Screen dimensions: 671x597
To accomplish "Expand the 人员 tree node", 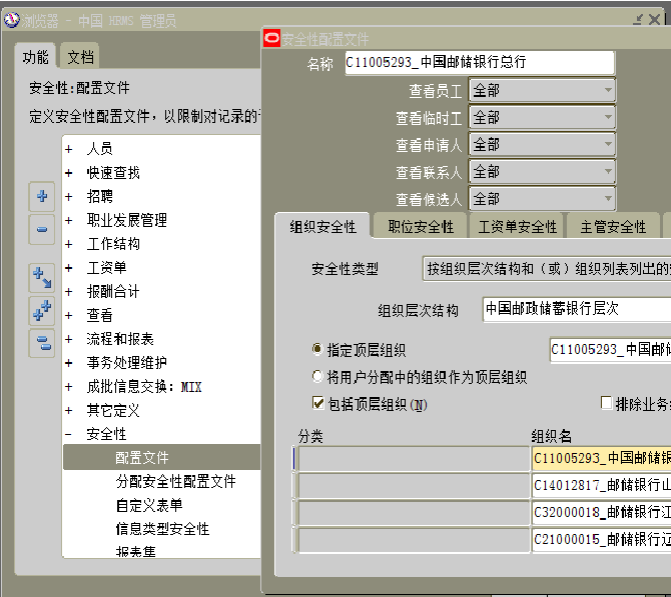I will coord(68,149).
